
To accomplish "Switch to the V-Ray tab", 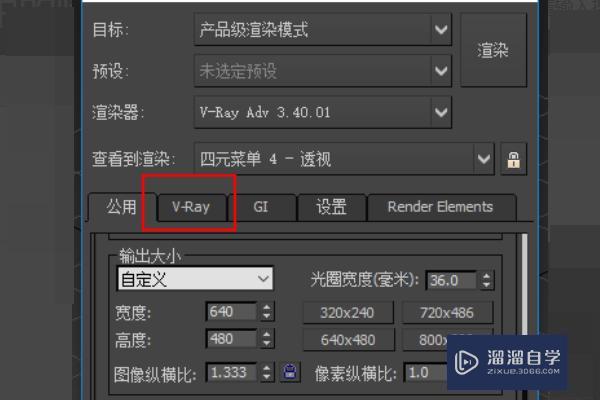I will coord(192,207).
